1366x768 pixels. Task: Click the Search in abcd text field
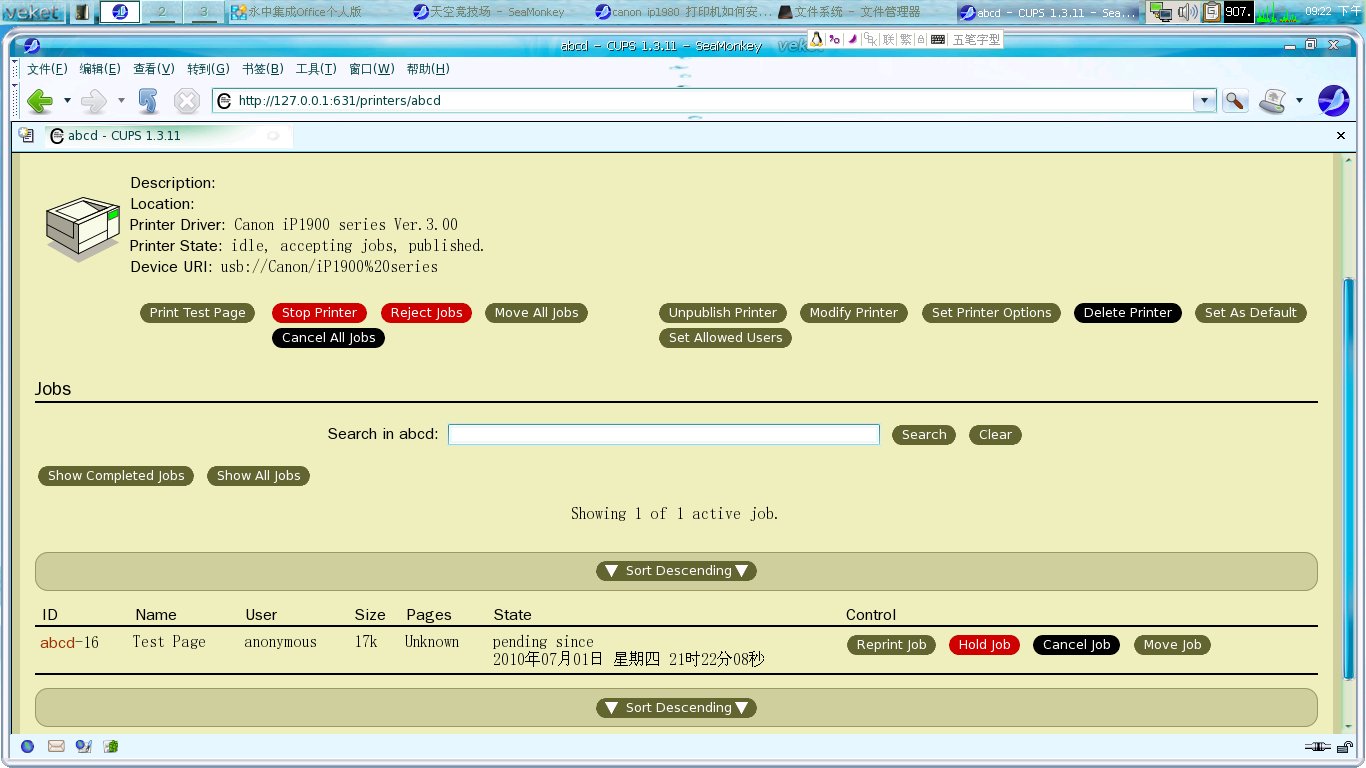[x=664, y=434]
